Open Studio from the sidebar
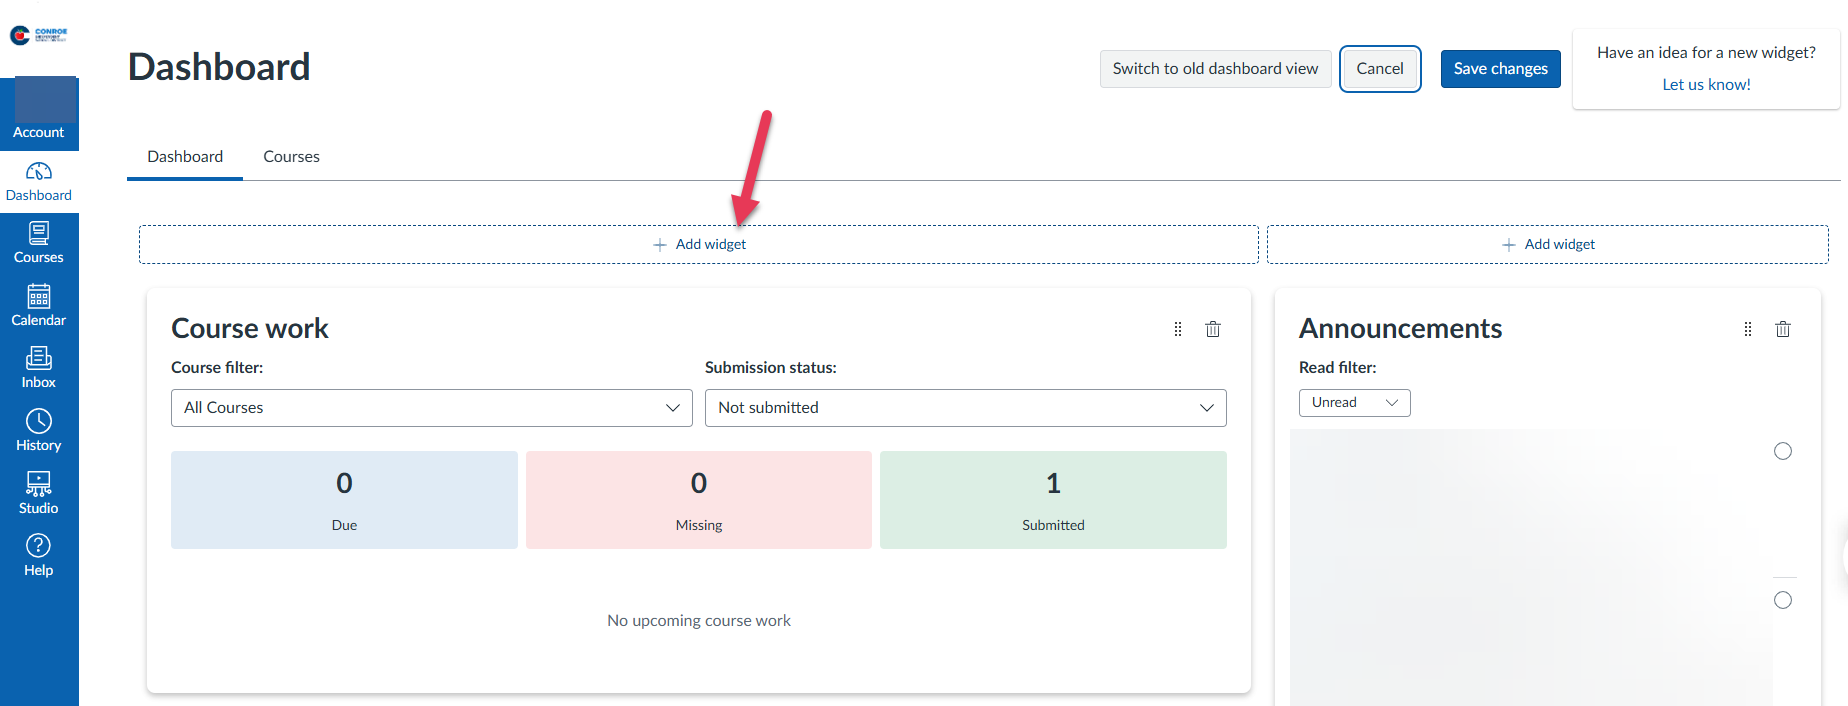 tap(38, 493)
